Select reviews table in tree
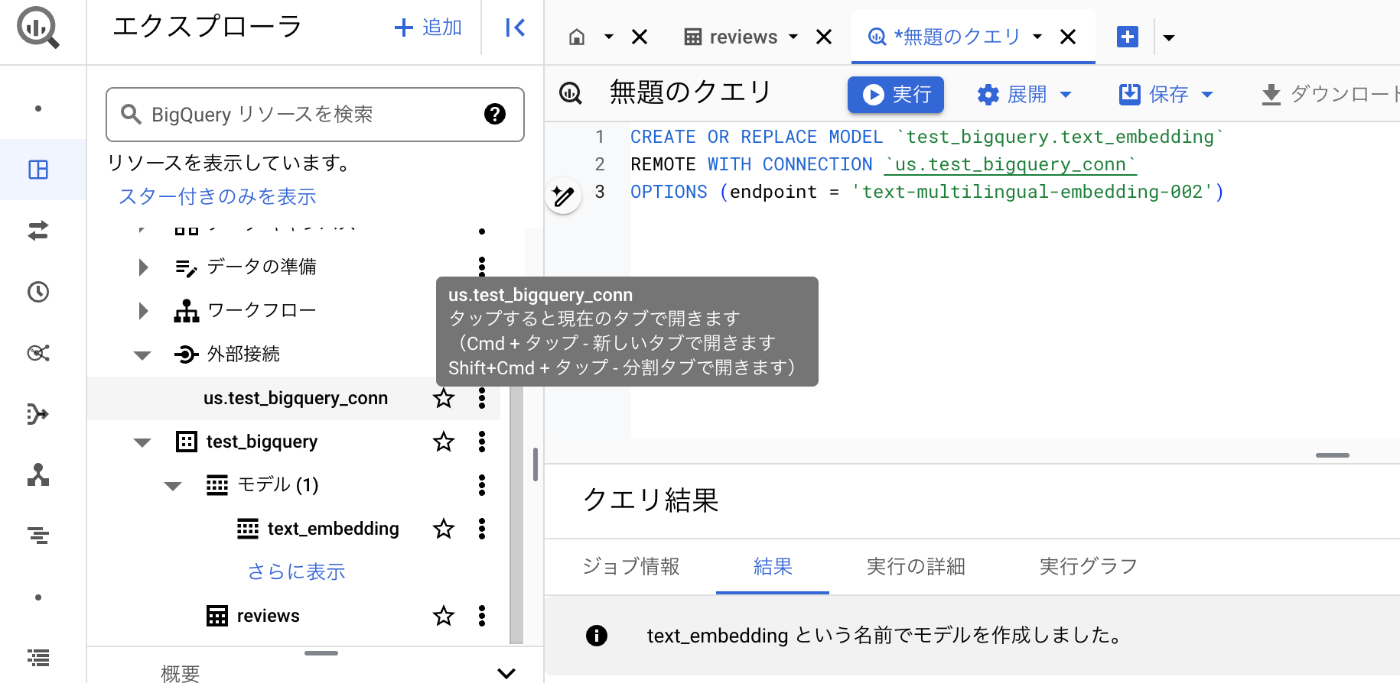 268,616
